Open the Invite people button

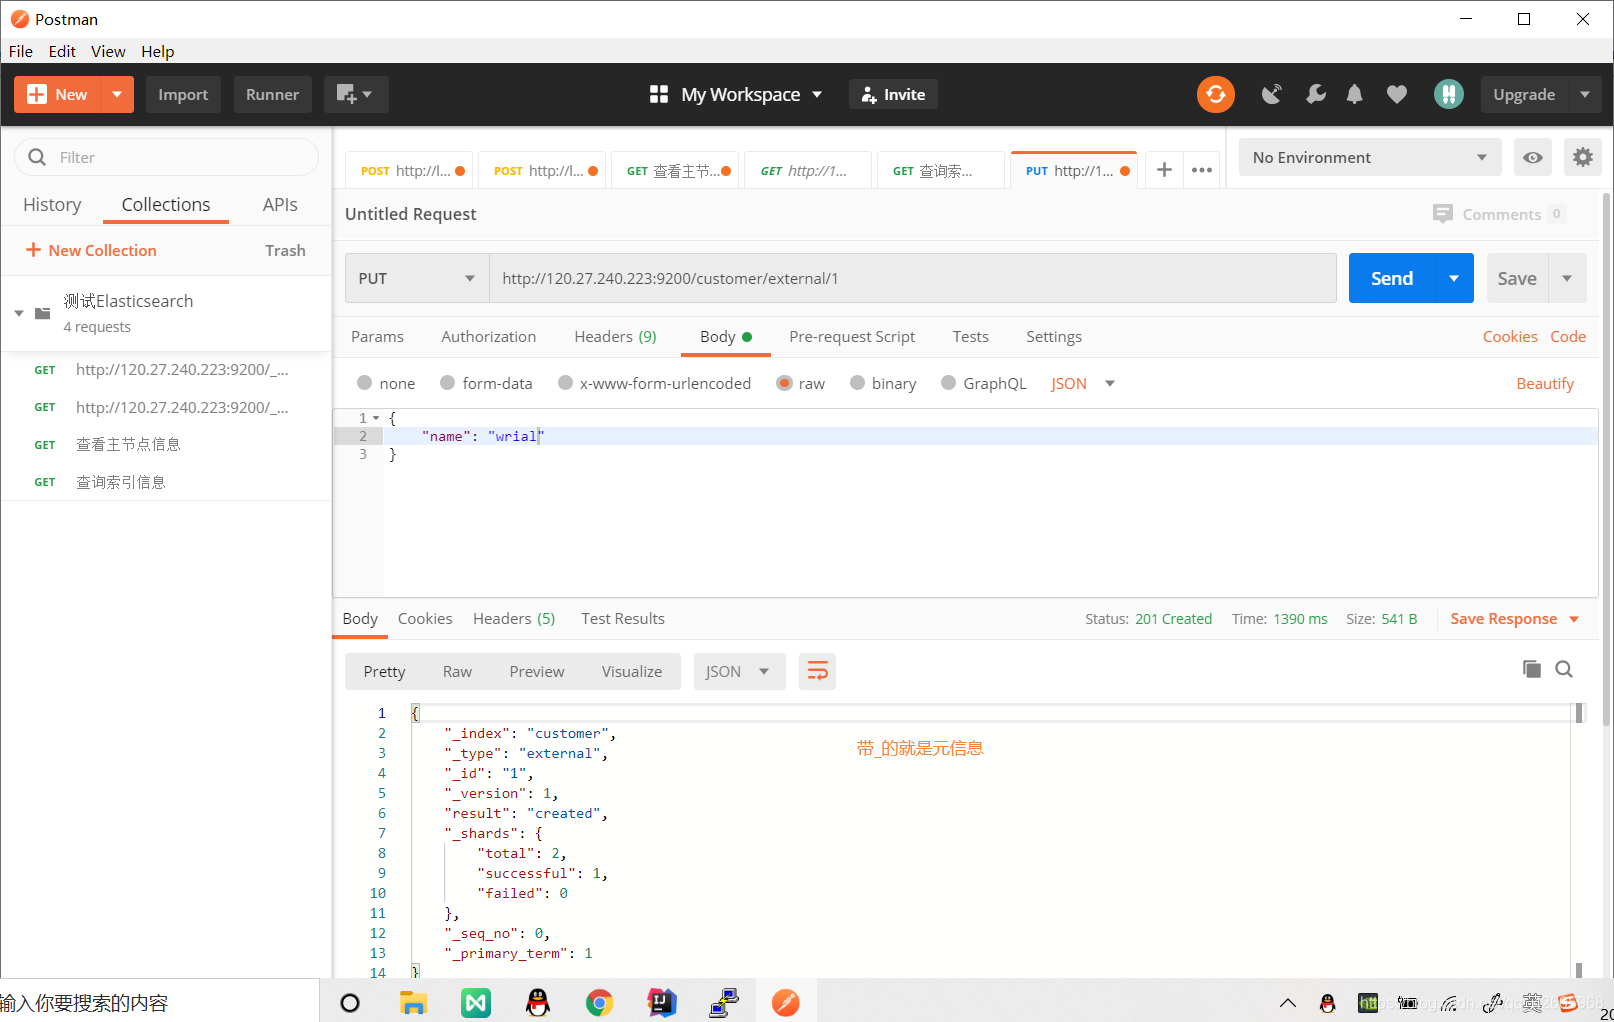pyautogui.click(x=893, y=94)
